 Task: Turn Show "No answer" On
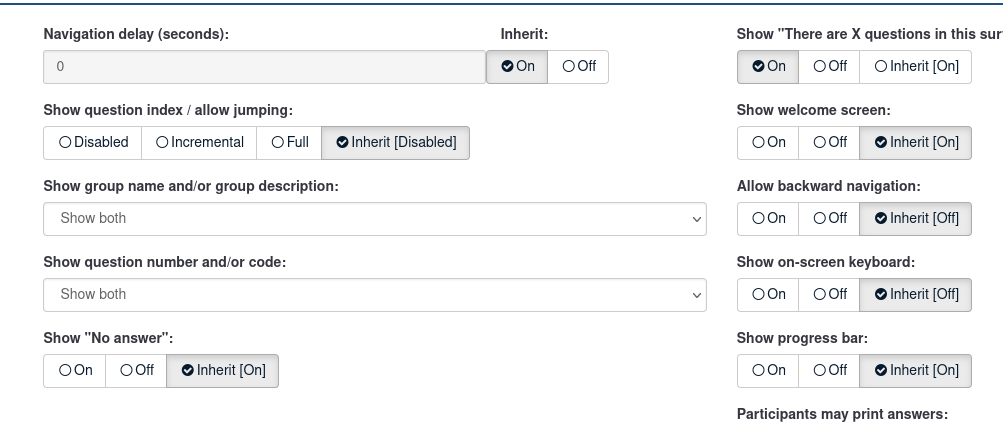point(75,371)
